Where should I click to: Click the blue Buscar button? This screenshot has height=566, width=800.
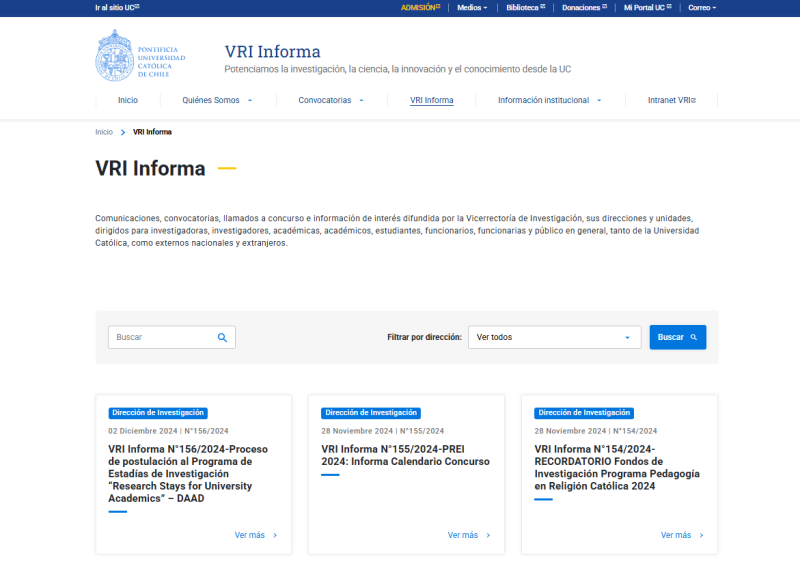[x=678, y=337]
